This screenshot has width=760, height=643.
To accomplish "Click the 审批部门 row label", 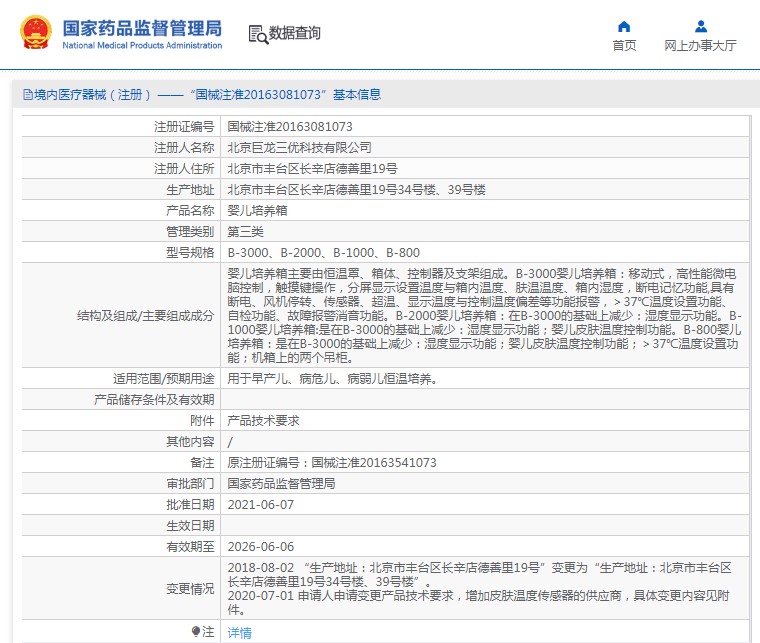I will tap(190, 484).
